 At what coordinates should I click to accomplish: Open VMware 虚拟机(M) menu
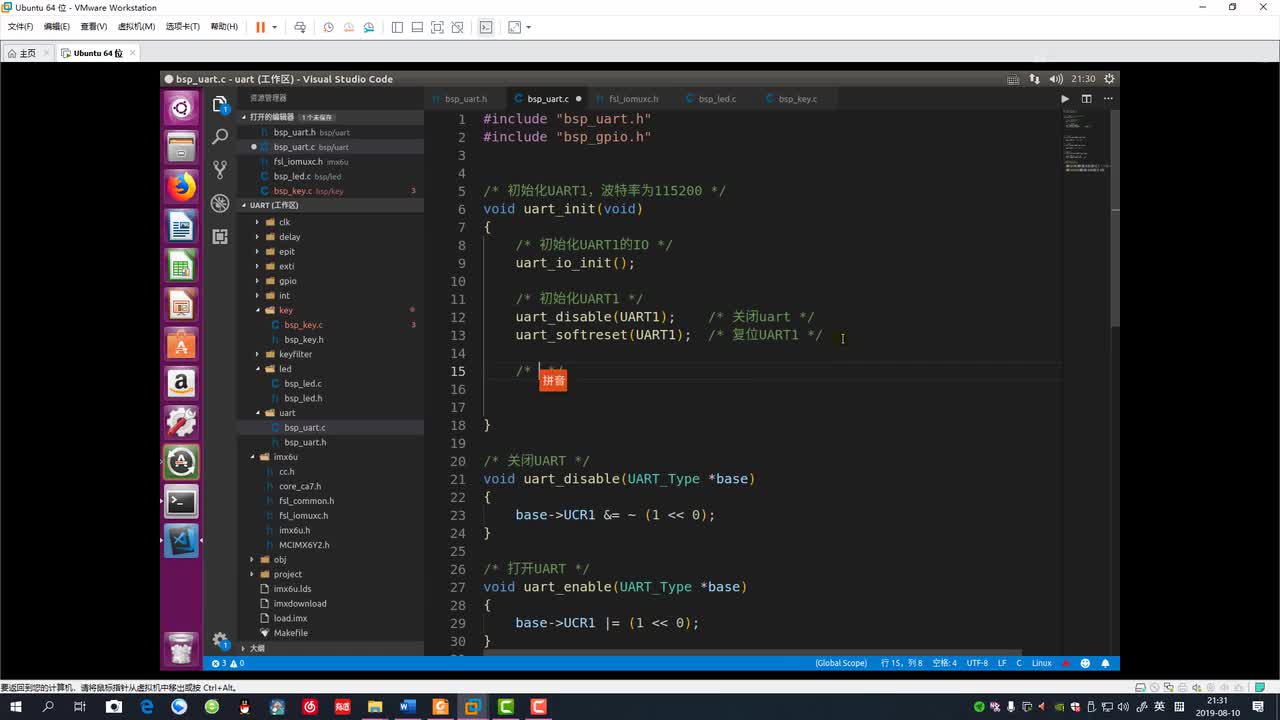tap(136, 27)
